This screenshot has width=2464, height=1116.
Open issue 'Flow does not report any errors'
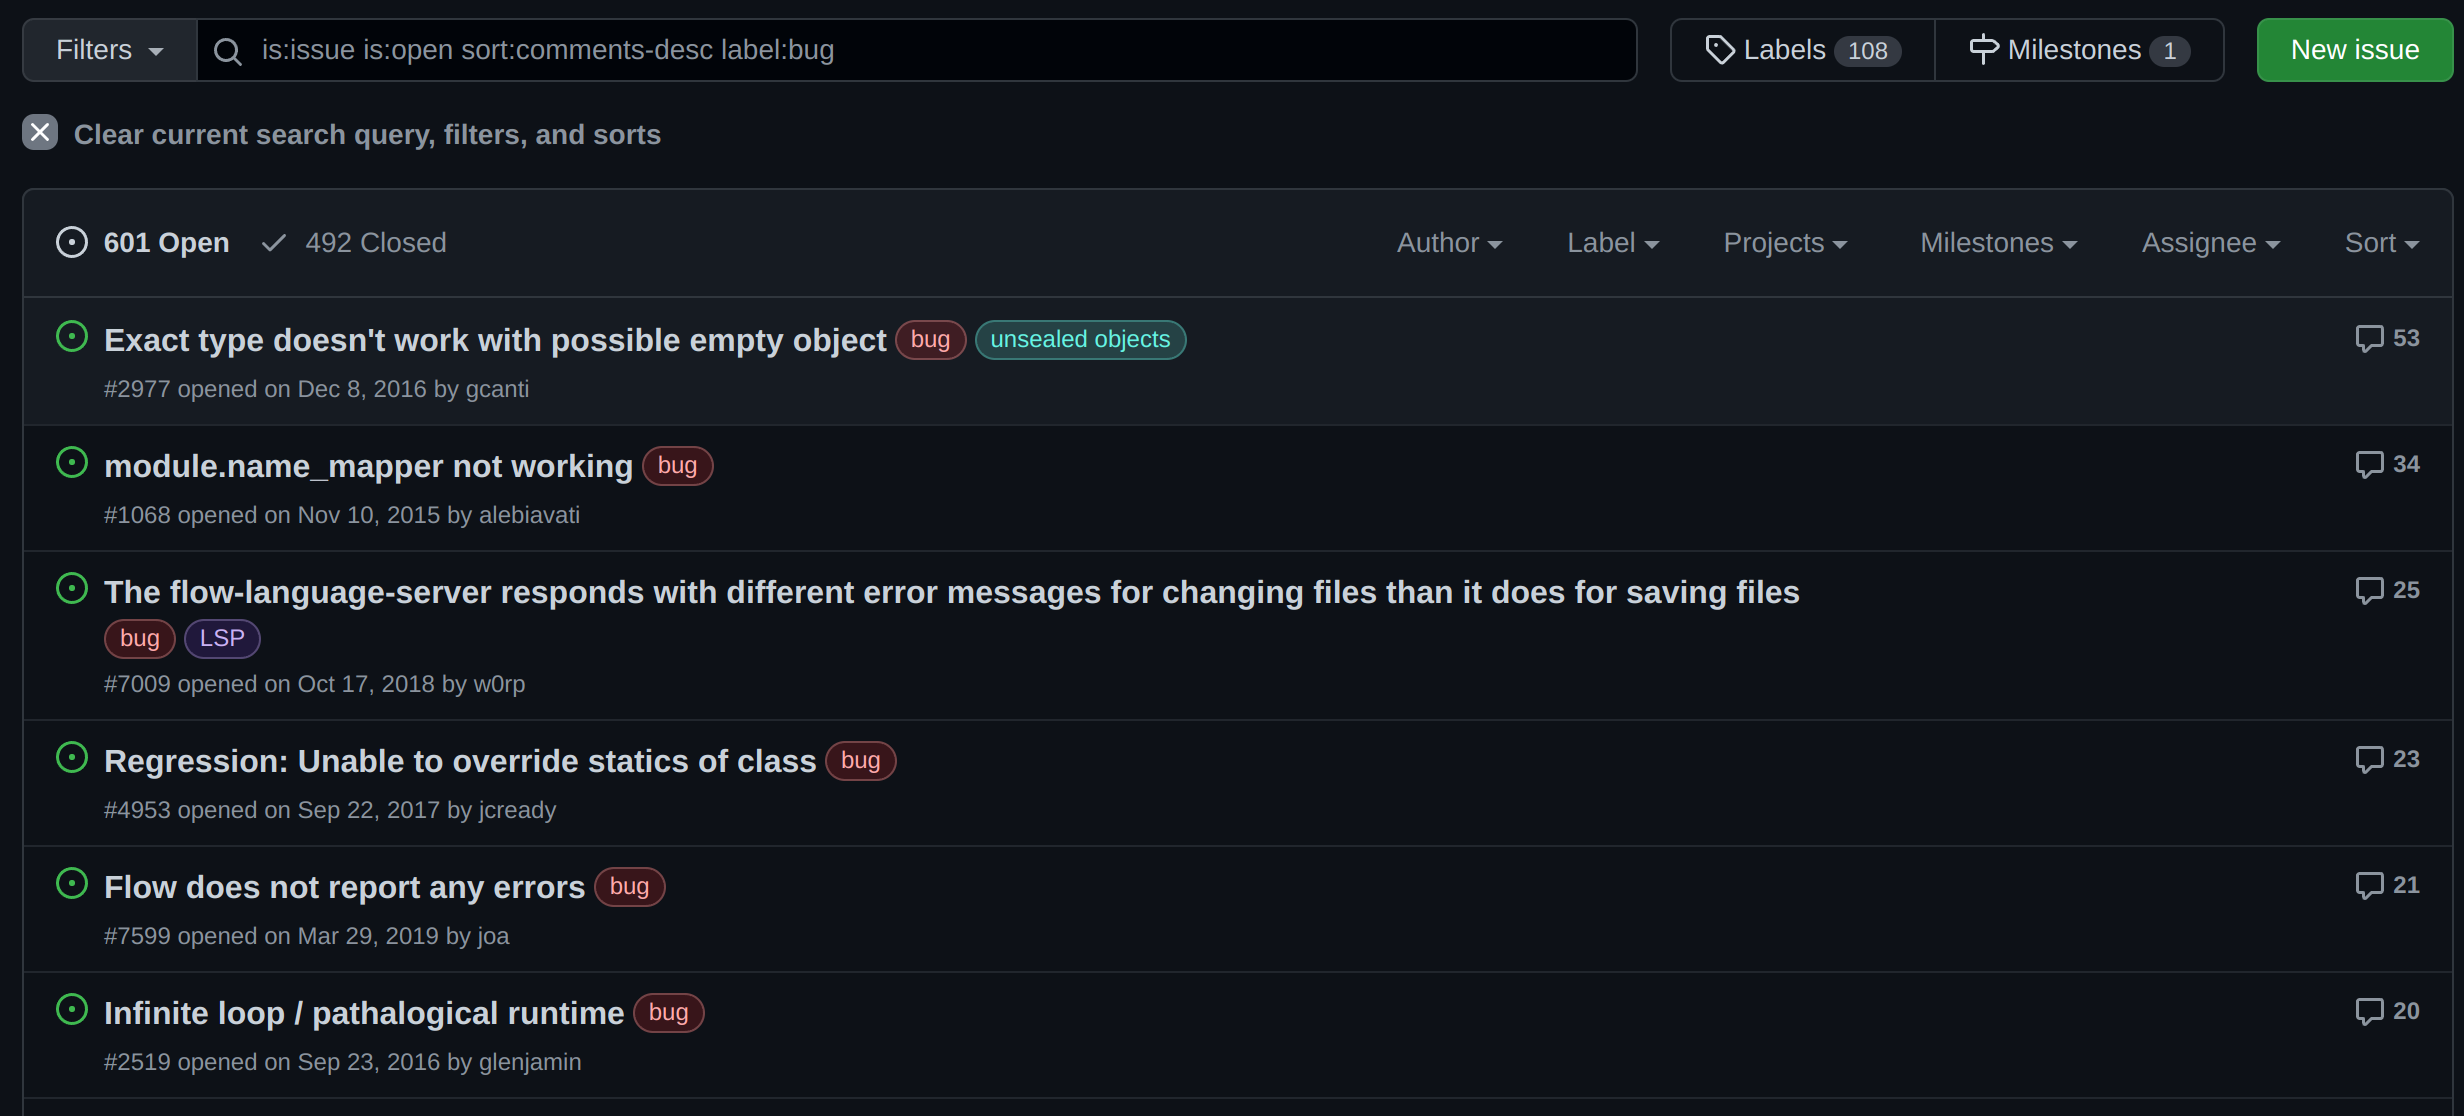pos(344,887)
